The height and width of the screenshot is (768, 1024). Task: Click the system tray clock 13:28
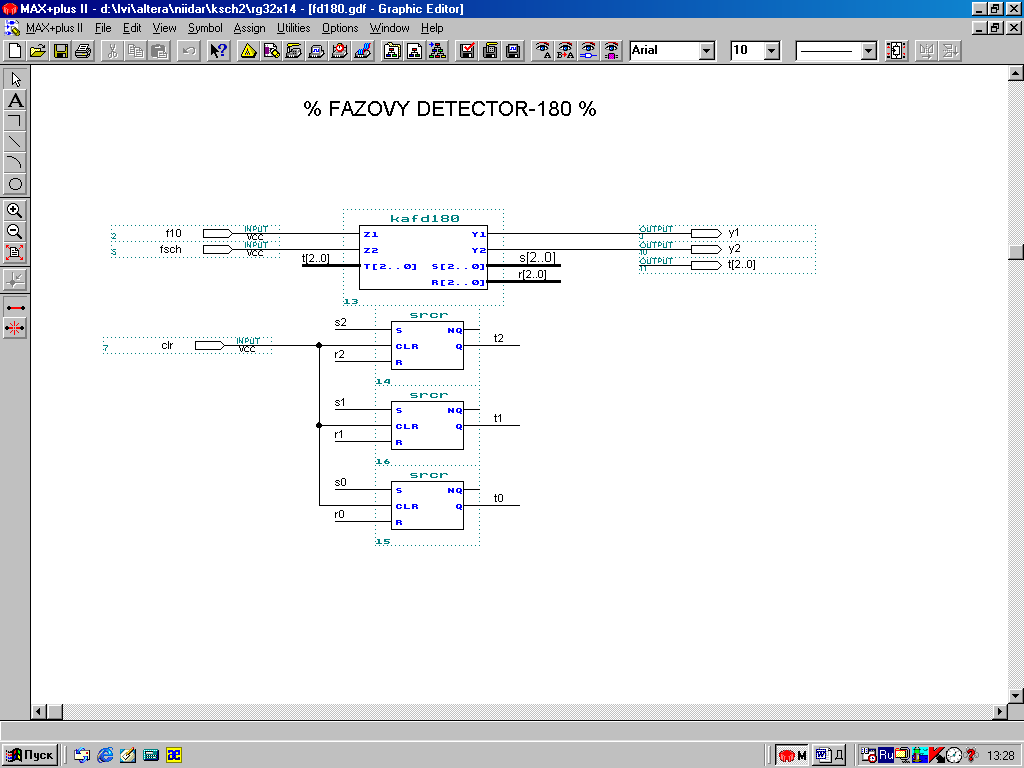1000,756
